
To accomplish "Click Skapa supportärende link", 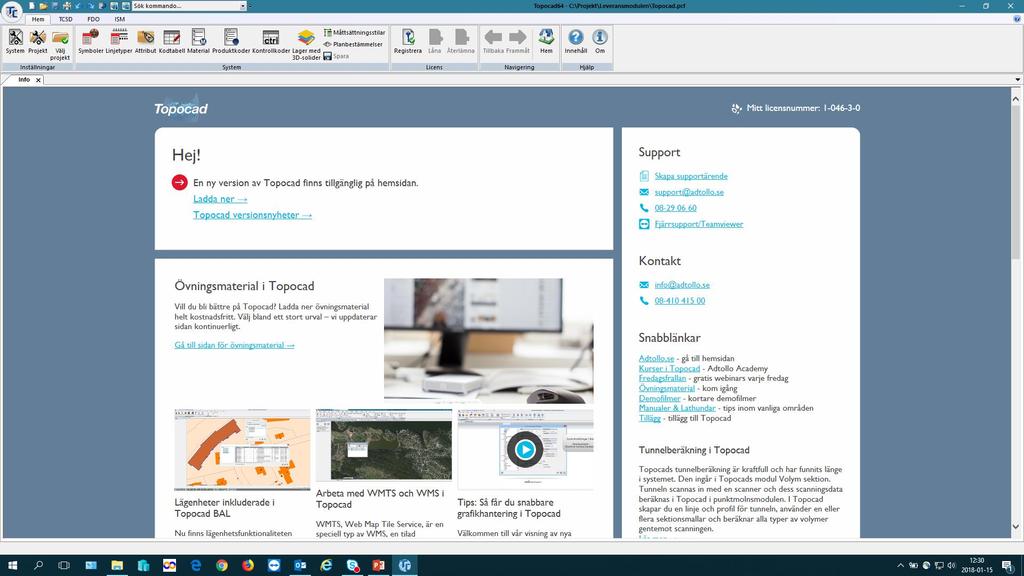I will (691, 176).
